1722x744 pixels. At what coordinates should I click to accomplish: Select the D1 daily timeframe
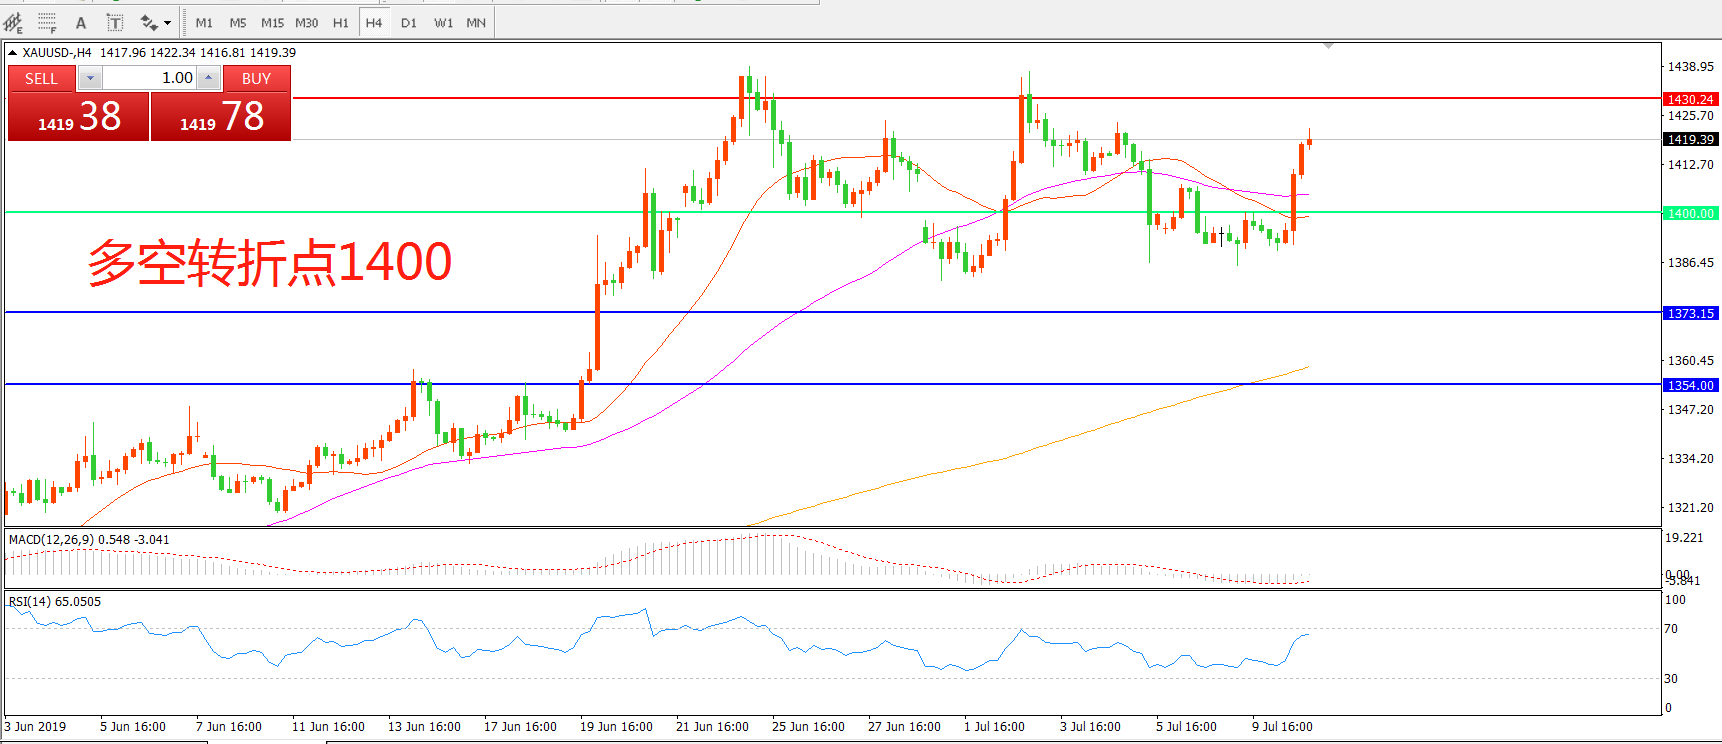[409, 22]
